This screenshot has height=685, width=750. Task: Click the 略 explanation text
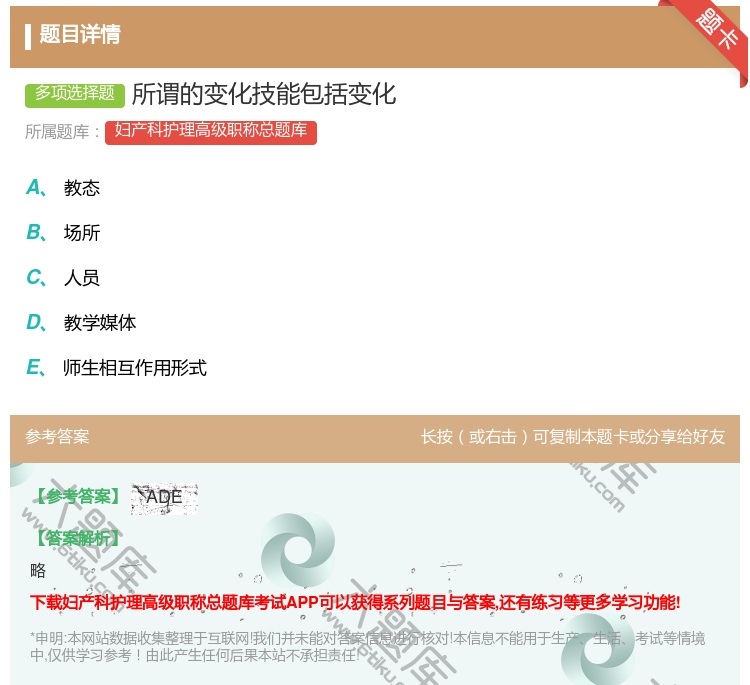coord(38,571)
